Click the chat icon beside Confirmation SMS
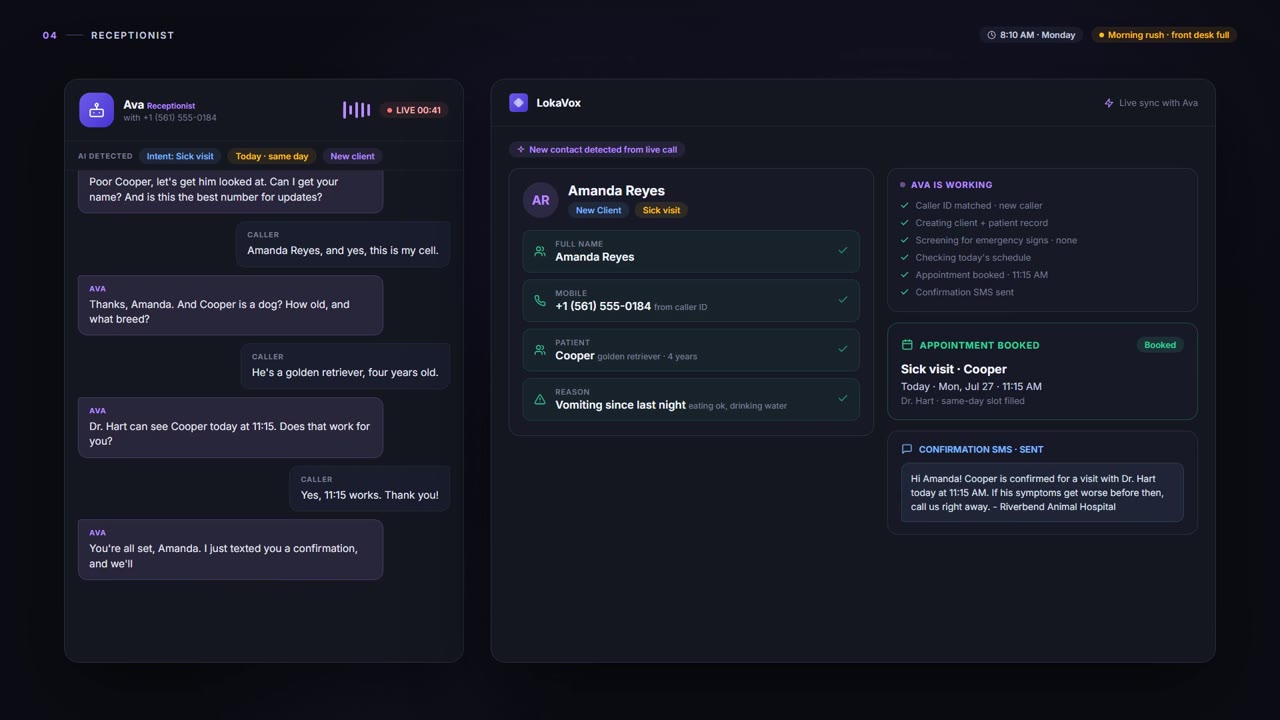 click(x=907, y=449)
